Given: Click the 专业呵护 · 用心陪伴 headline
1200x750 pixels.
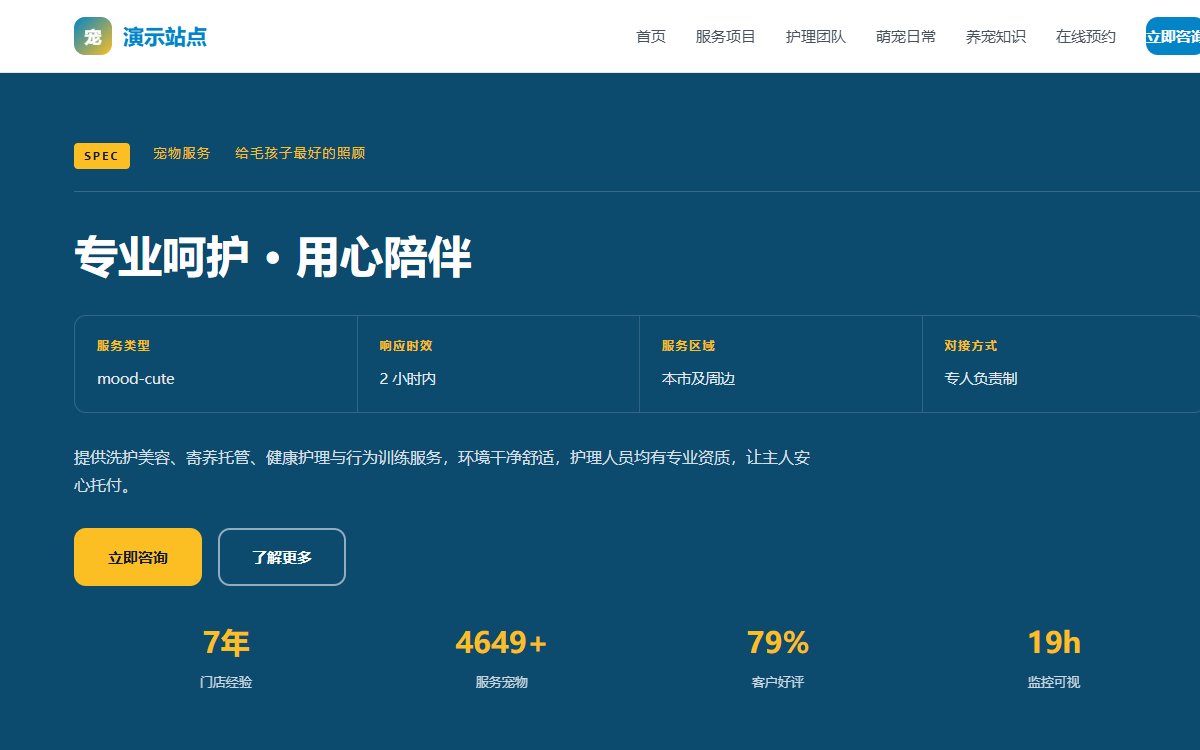Looking at the screenshot, I should [272, 258].
